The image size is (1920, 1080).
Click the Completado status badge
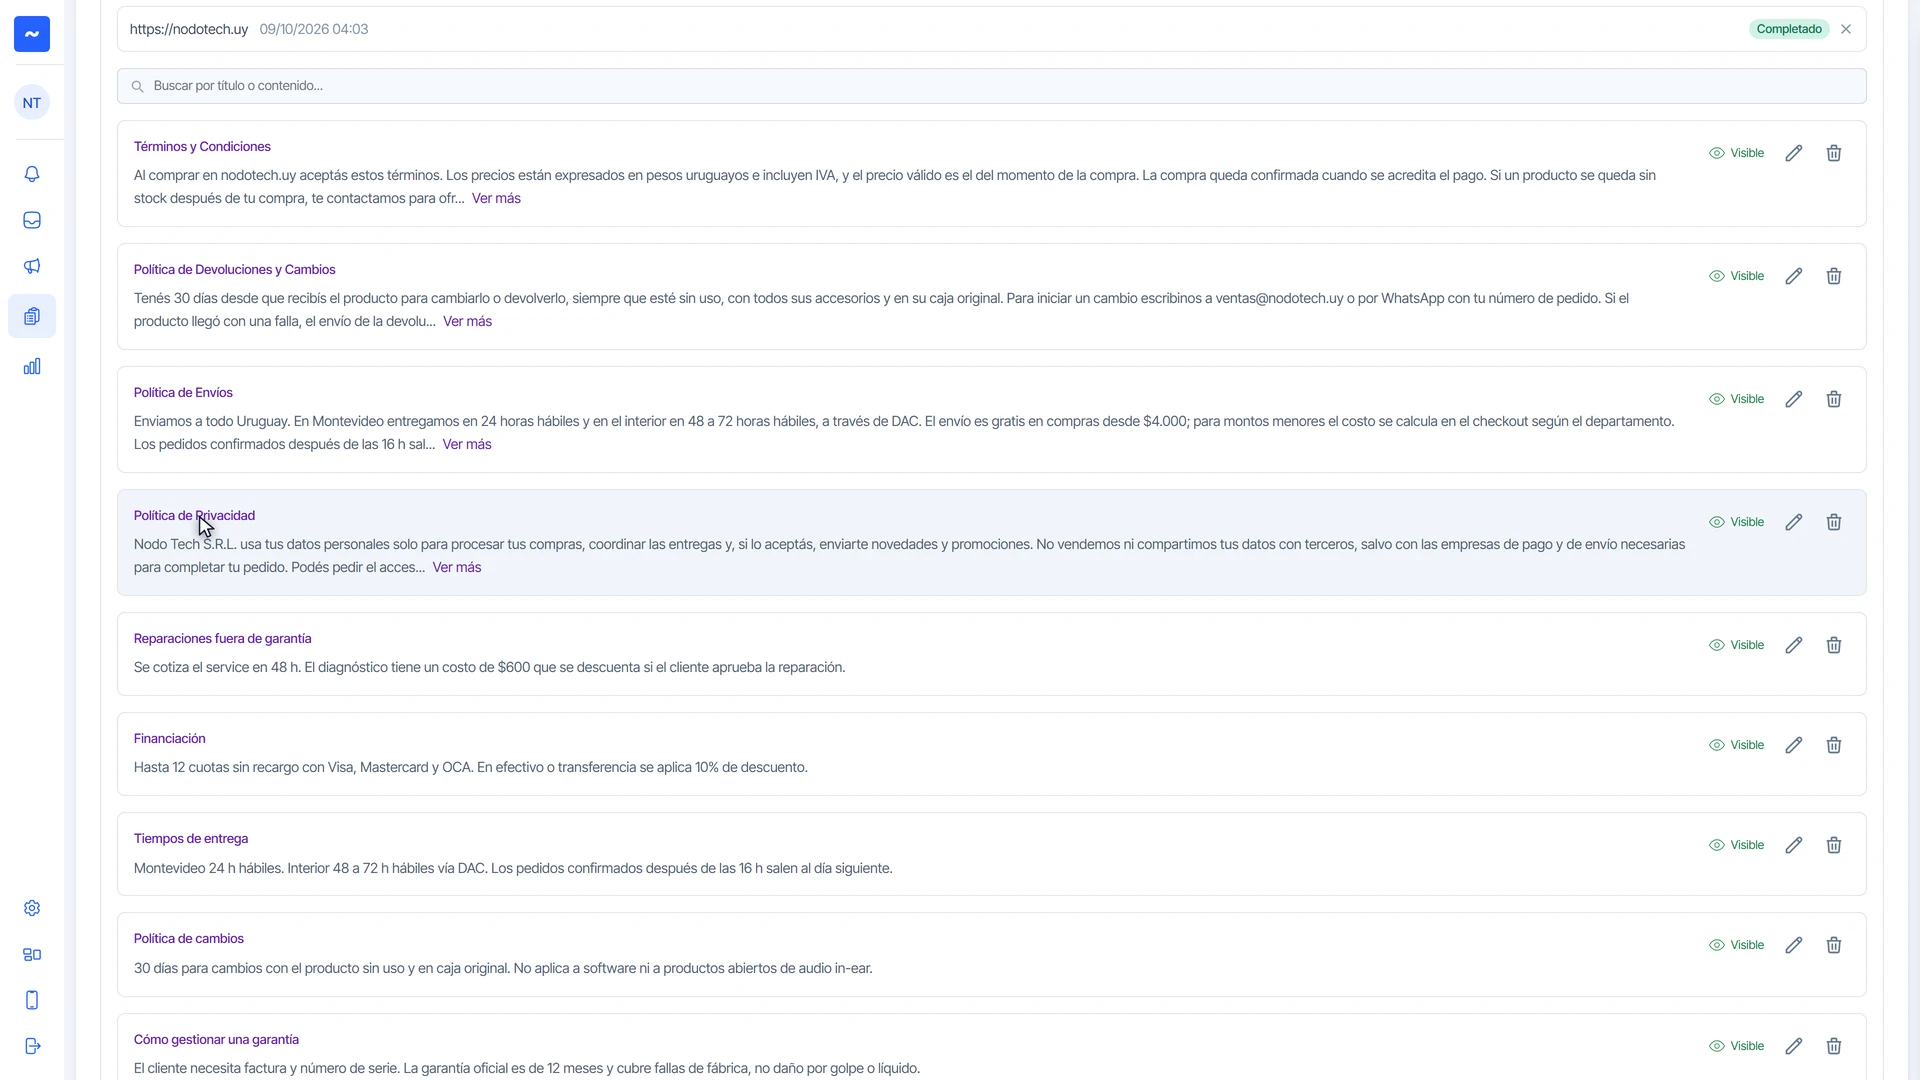[x=1789, y=29]
